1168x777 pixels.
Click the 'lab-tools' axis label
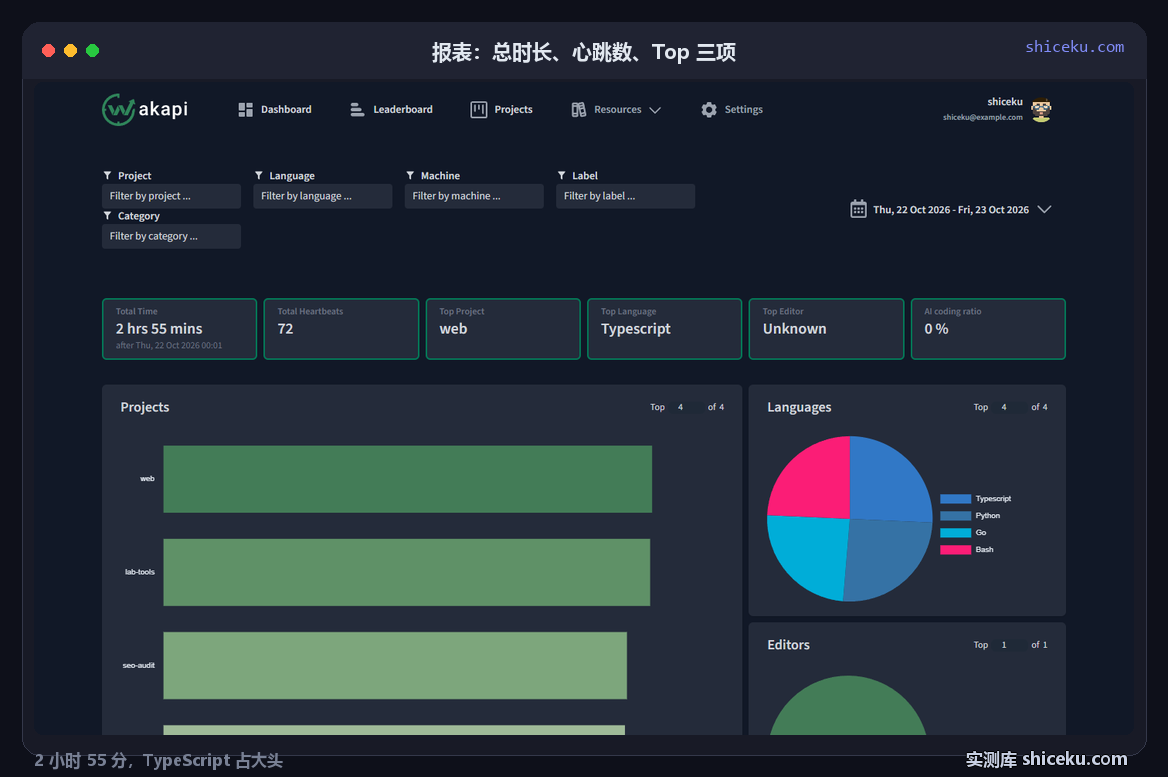(139, 571)
